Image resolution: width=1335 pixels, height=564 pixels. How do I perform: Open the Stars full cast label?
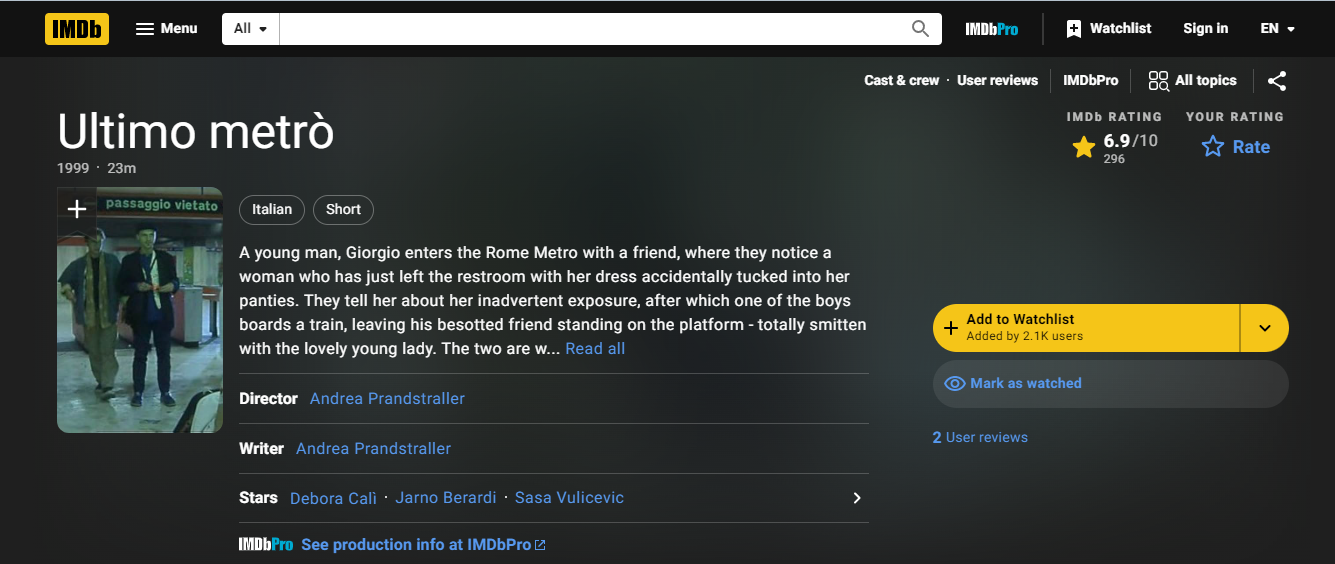point(258,497)
